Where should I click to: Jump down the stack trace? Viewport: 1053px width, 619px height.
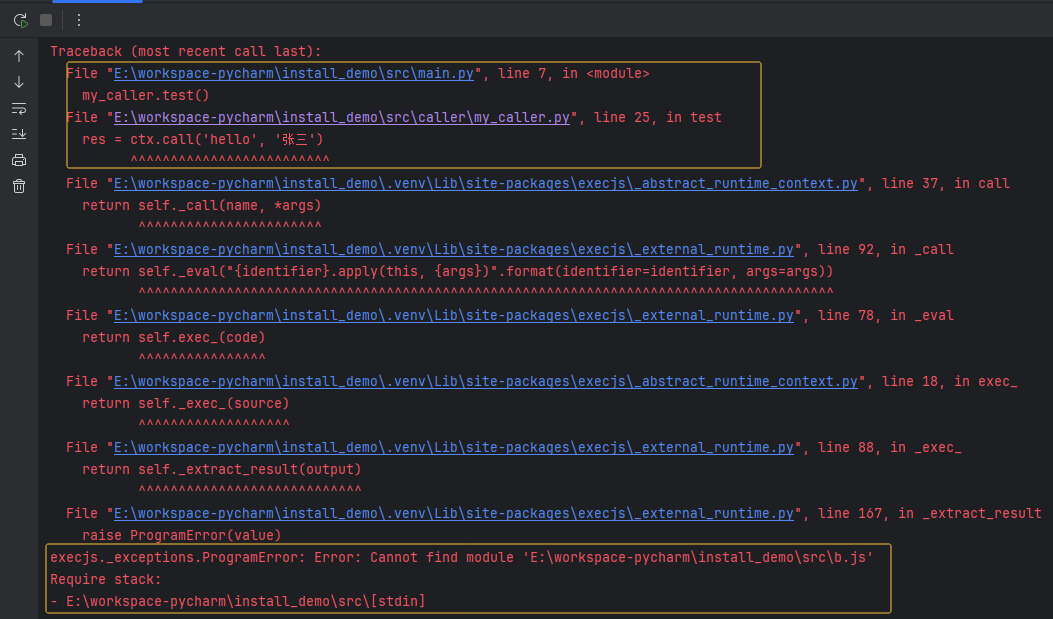pyautogui.click(x=18, y=82)
